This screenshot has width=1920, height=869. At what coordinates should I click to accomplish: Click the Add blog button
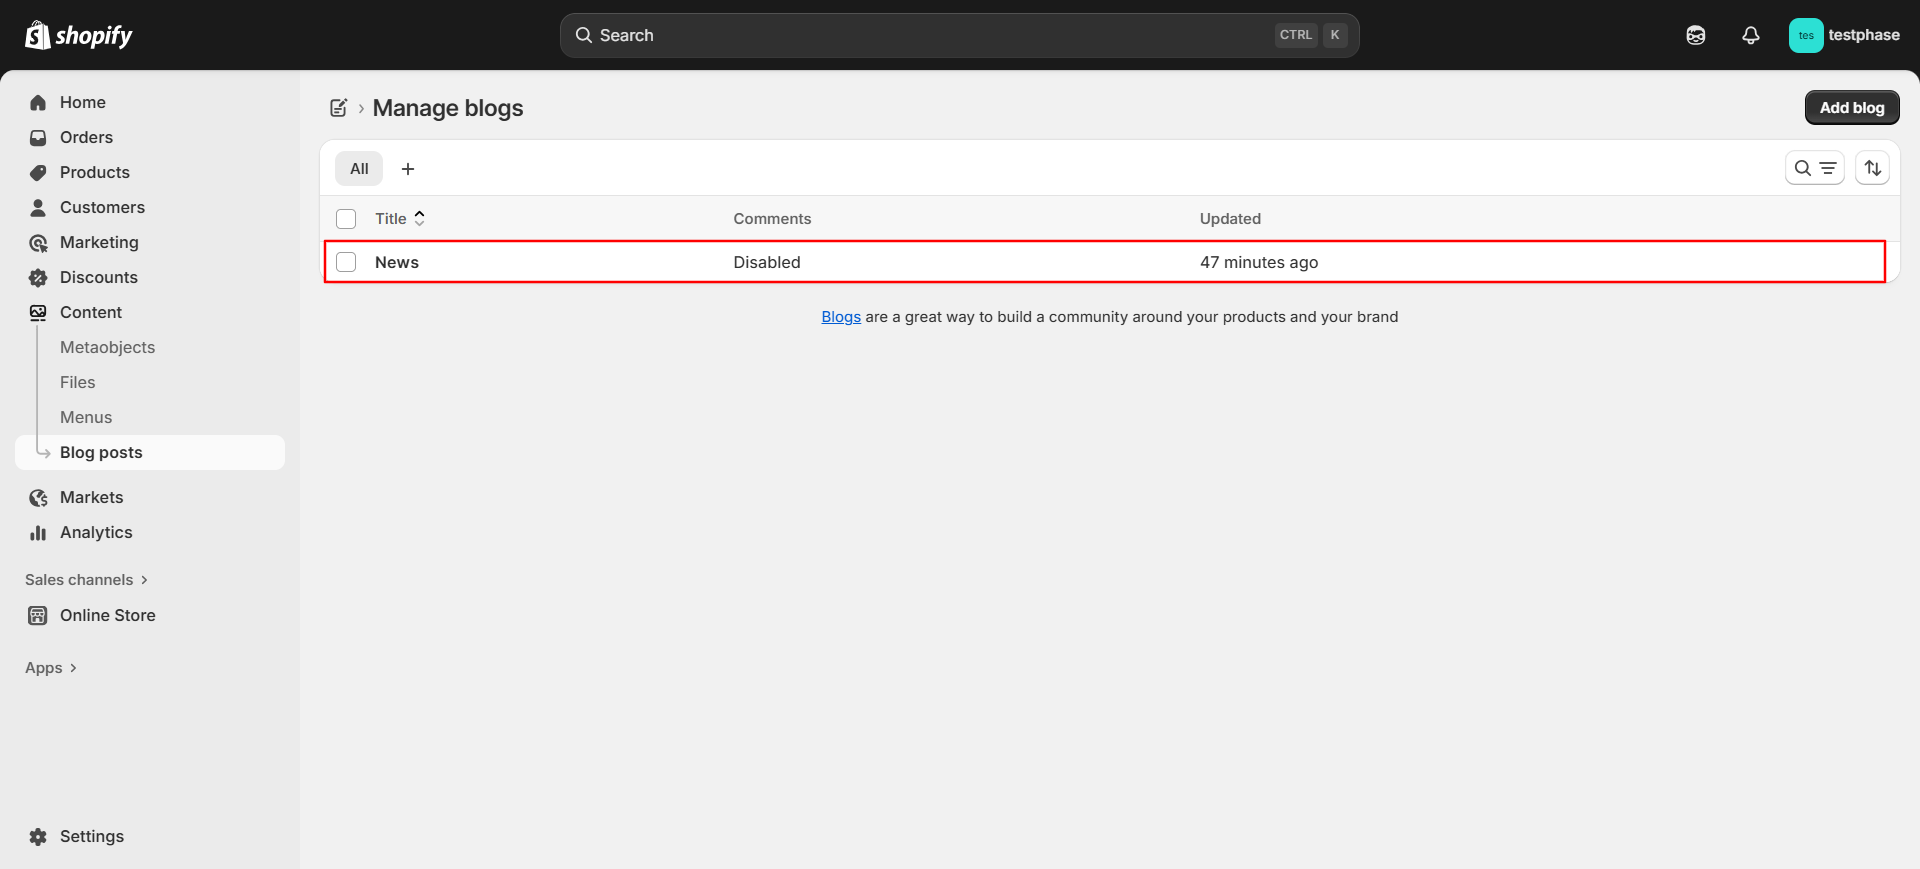[1851, 108]
